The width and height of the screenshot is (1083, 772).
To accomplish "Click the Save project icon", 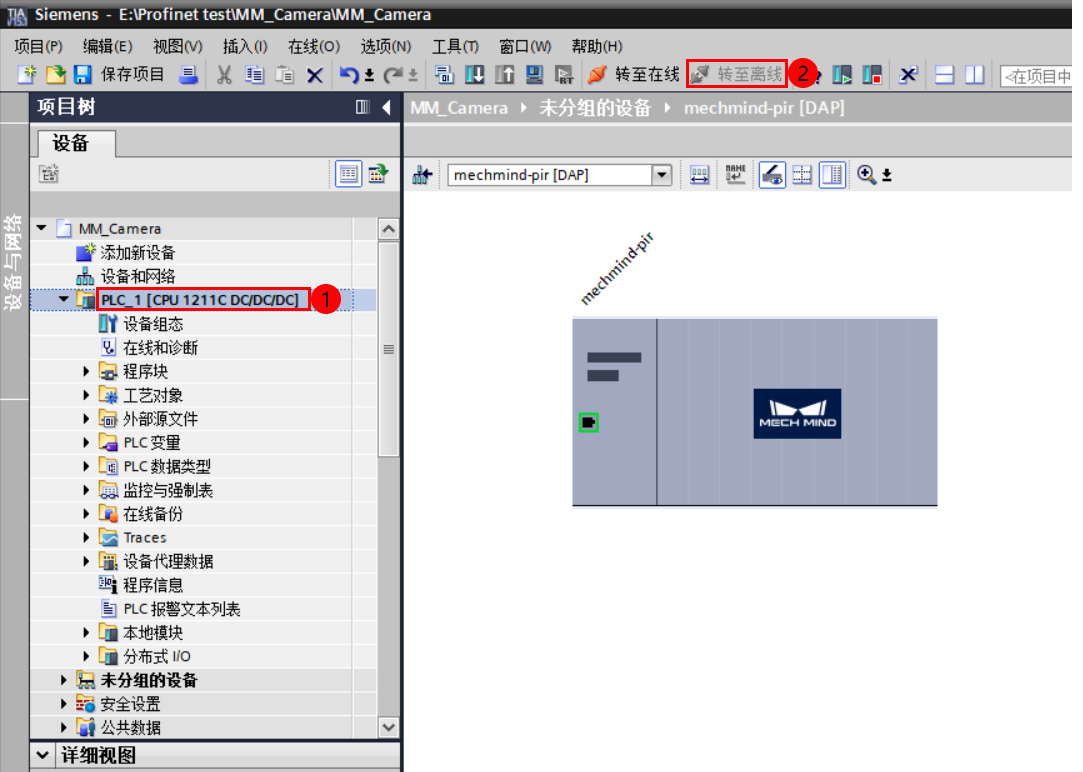I will [x=85, y=75].
